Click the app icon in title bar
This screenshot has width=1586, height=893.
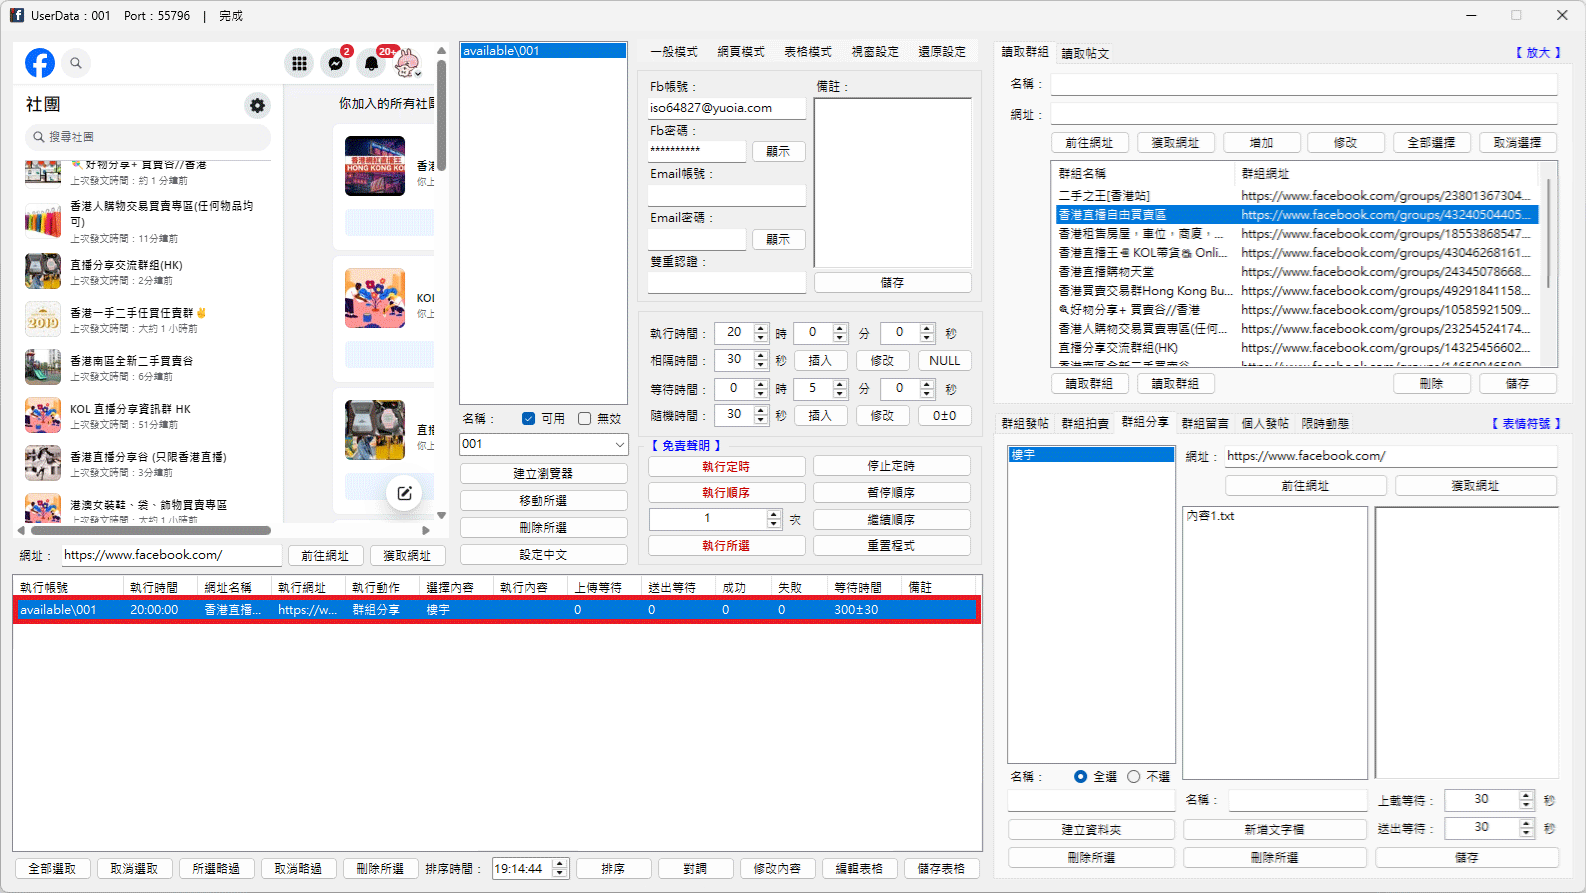17,15
